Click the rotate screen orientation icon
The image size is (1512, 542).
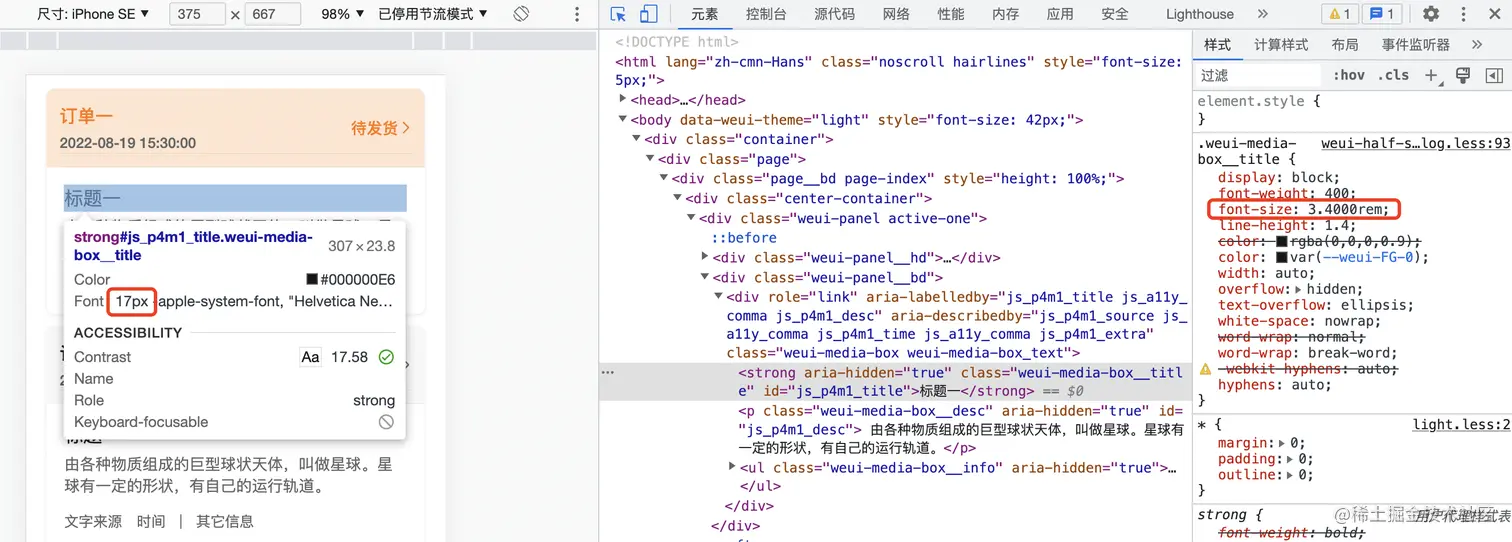click(x=521, y=14)
